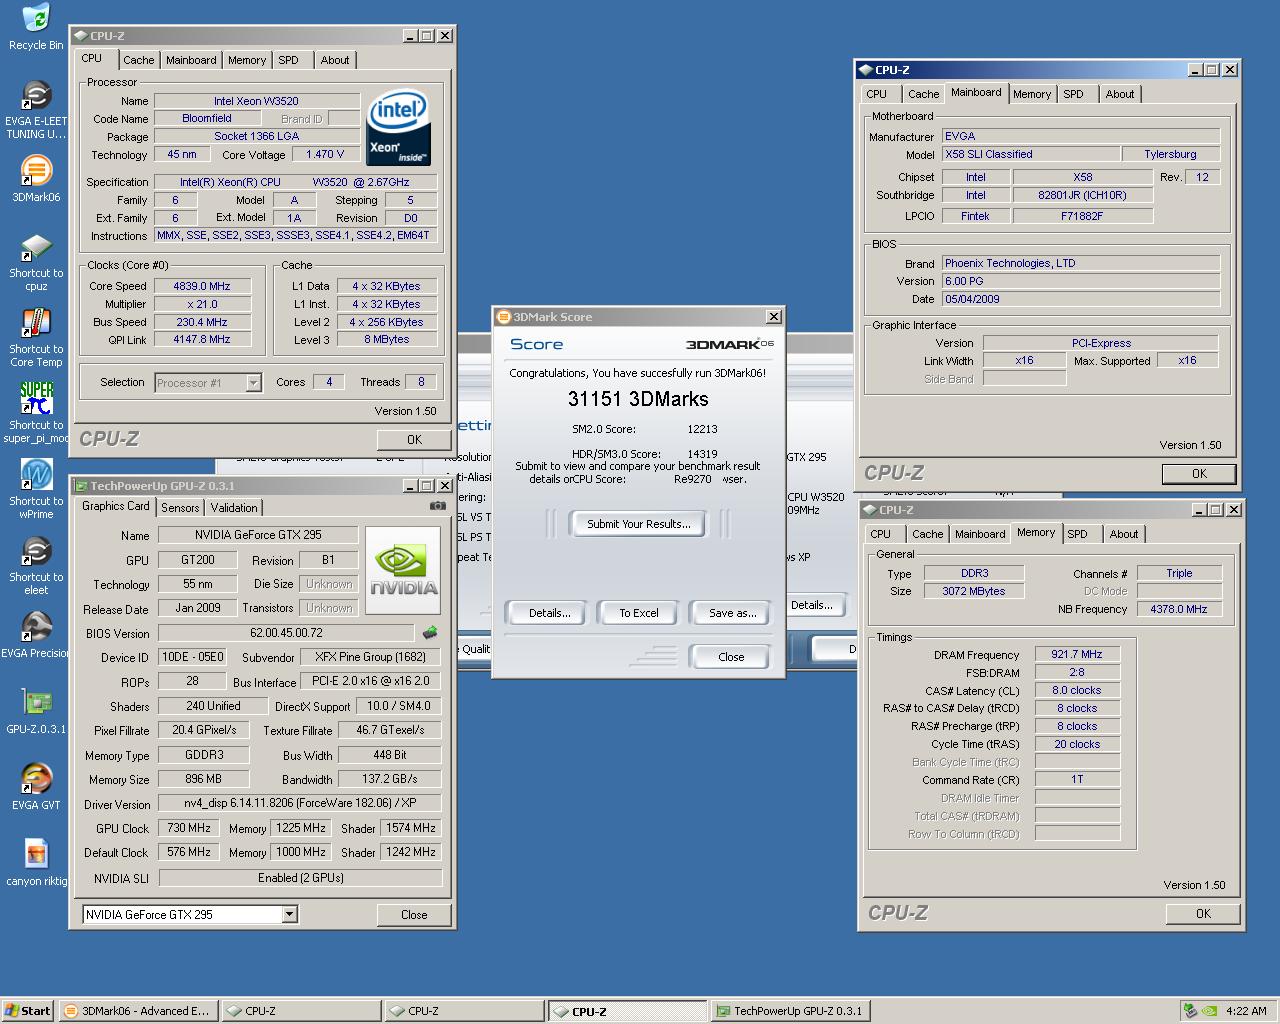Open the Recycle Bin desktop icon

pos(36,27)
